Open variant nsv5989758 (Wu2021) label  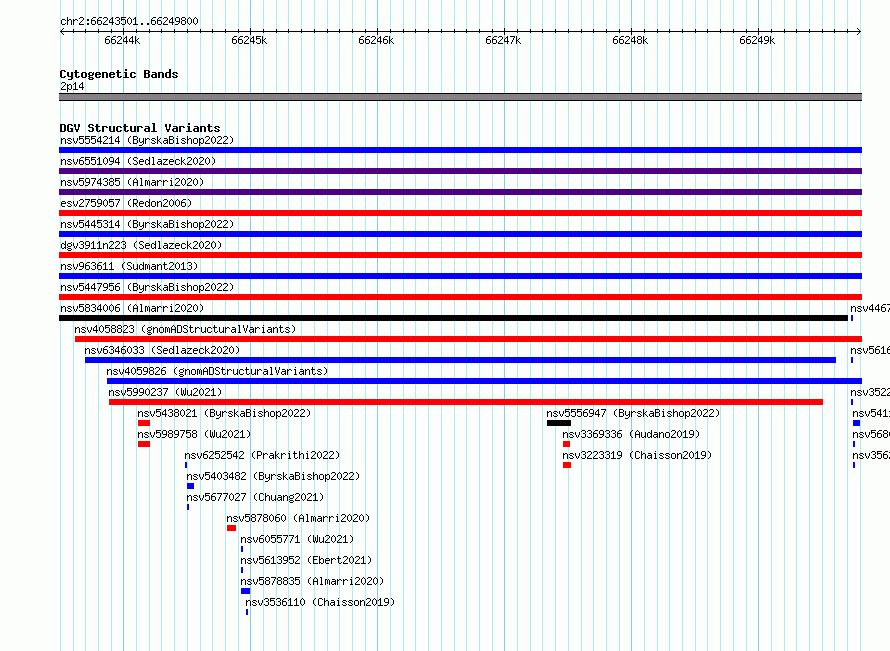(x=194, y=434)
